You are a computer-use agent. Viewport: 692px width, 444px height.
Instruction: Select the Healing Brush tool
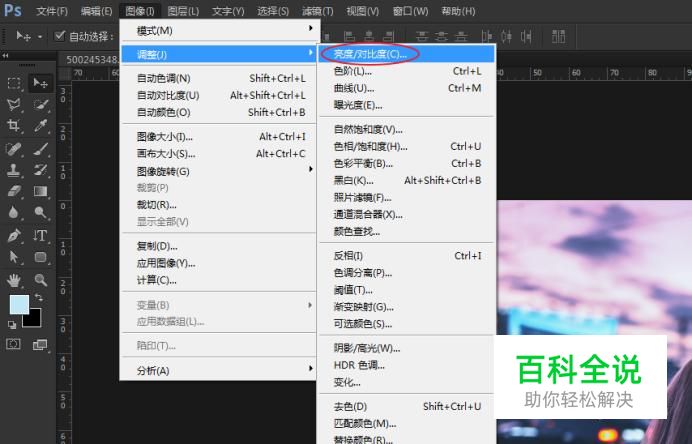click(14, 149)
